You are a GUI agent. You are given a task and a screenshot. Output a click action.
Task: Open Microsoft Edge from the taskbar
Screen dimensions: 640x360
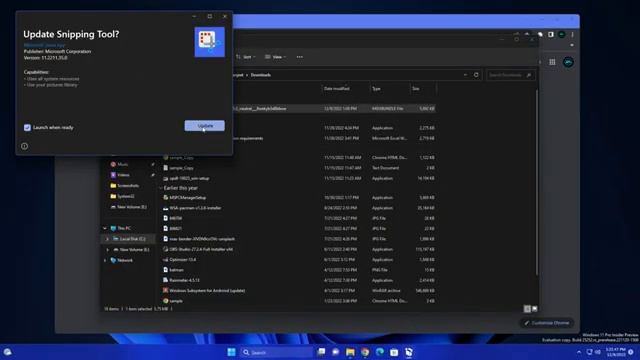click(x=380, y=352)
